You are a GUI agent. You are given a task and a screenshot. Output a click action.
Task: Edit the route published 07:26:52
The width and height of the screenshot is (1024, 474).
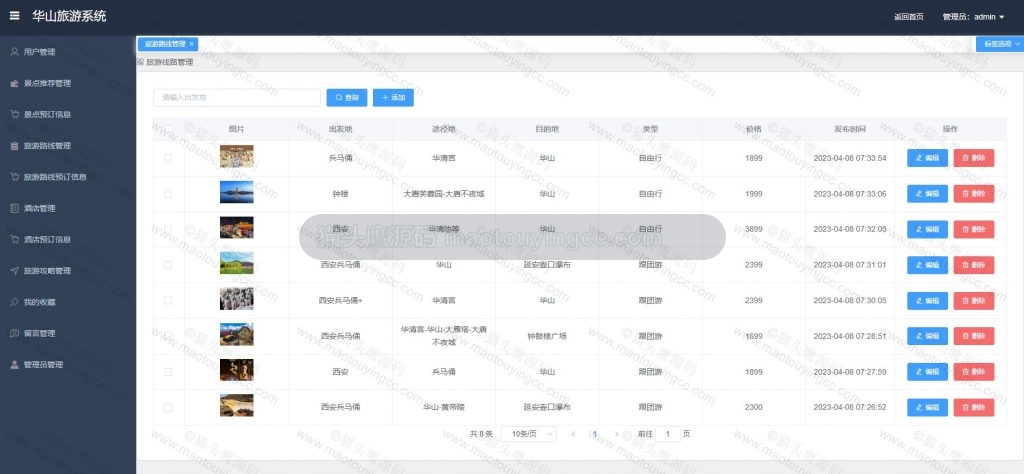pyautogui.click(x=927, y=407)
